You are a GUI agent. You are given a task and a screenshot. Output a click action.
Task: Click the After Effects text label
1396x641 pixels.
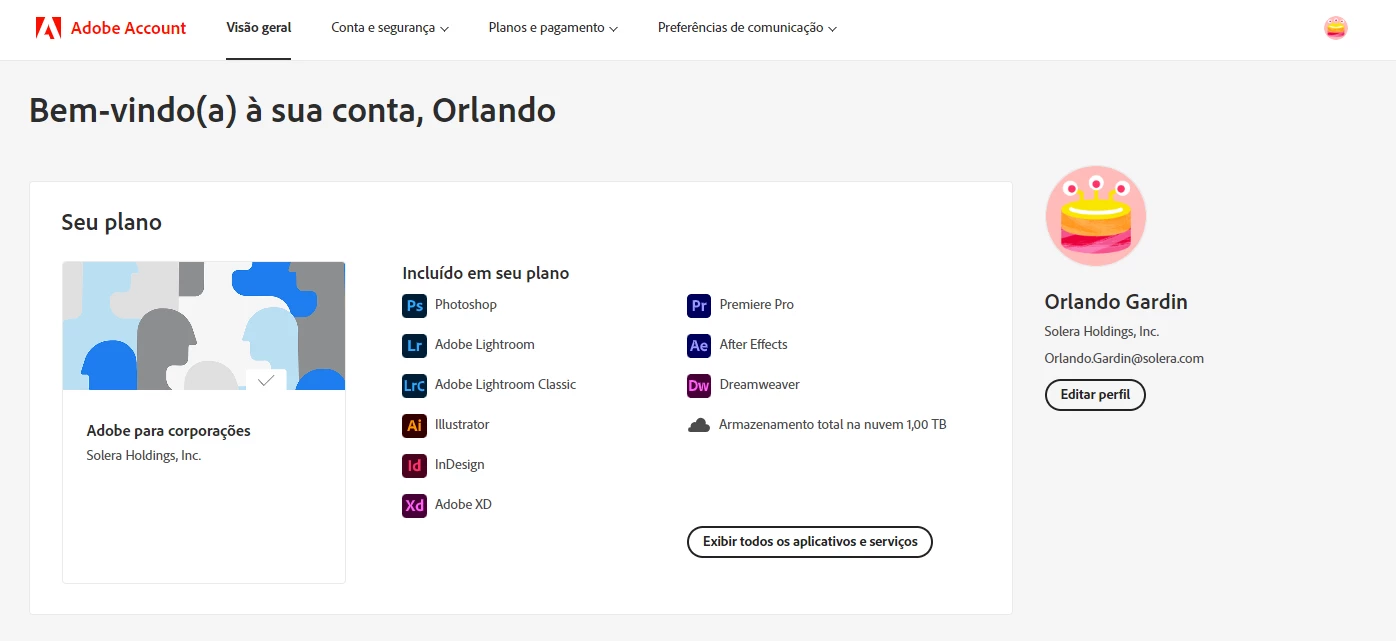(x=754, y=345)
